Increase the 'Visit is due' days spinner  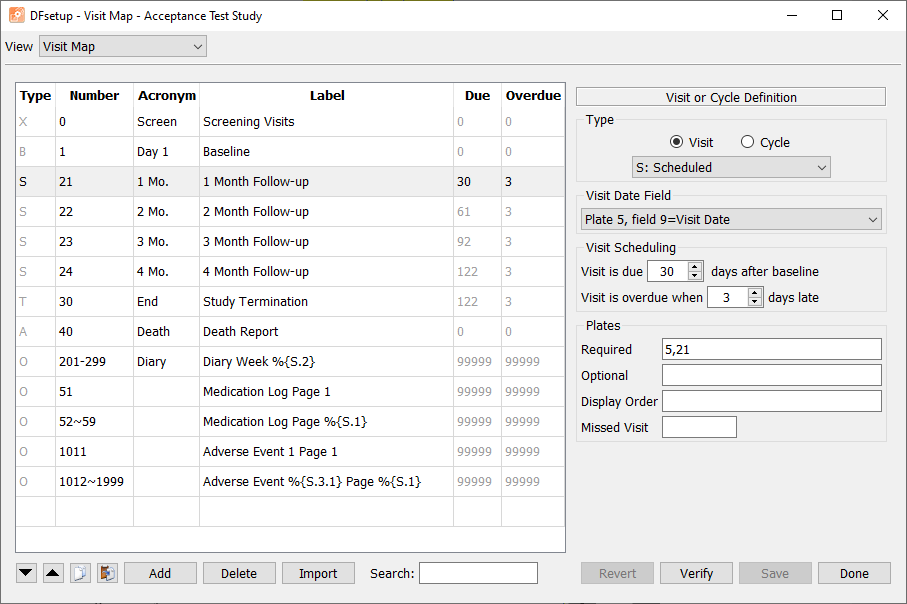(695, 267)
